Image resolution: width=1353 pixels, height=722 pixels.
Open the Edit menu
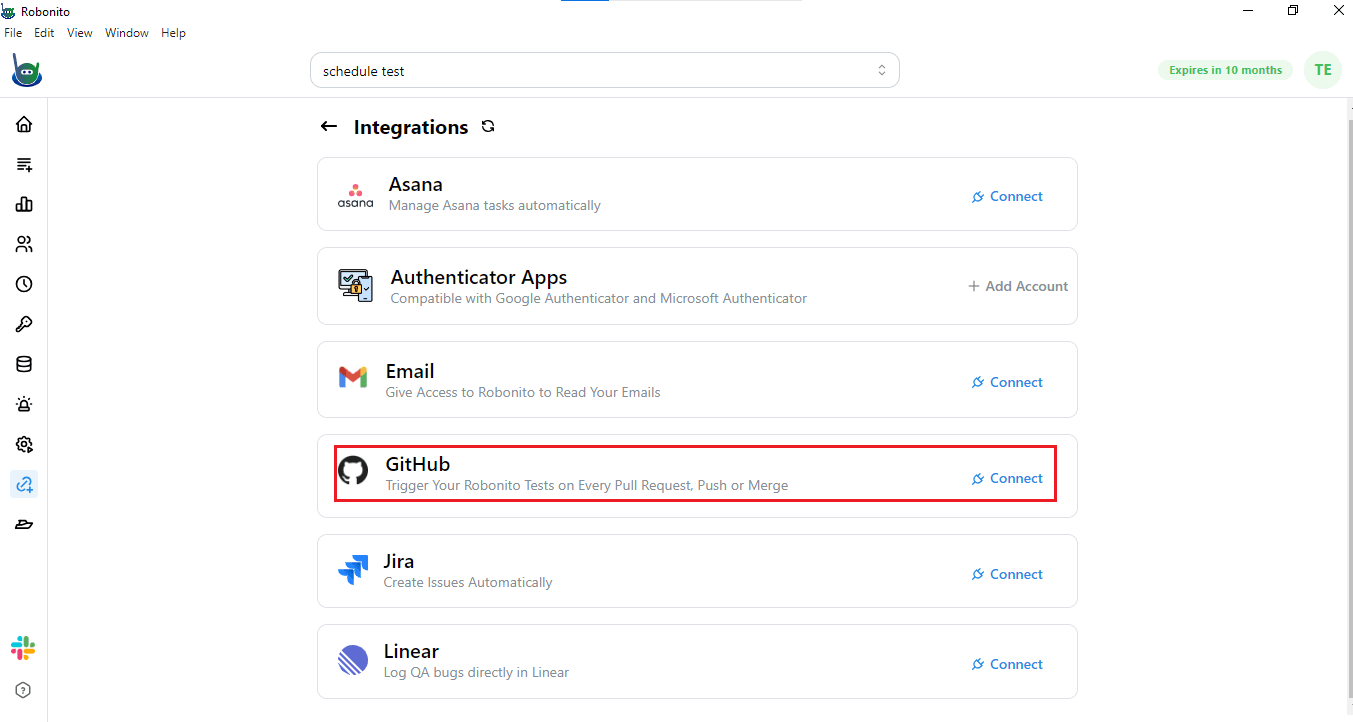pyautogui.click(x=44, y=33)
